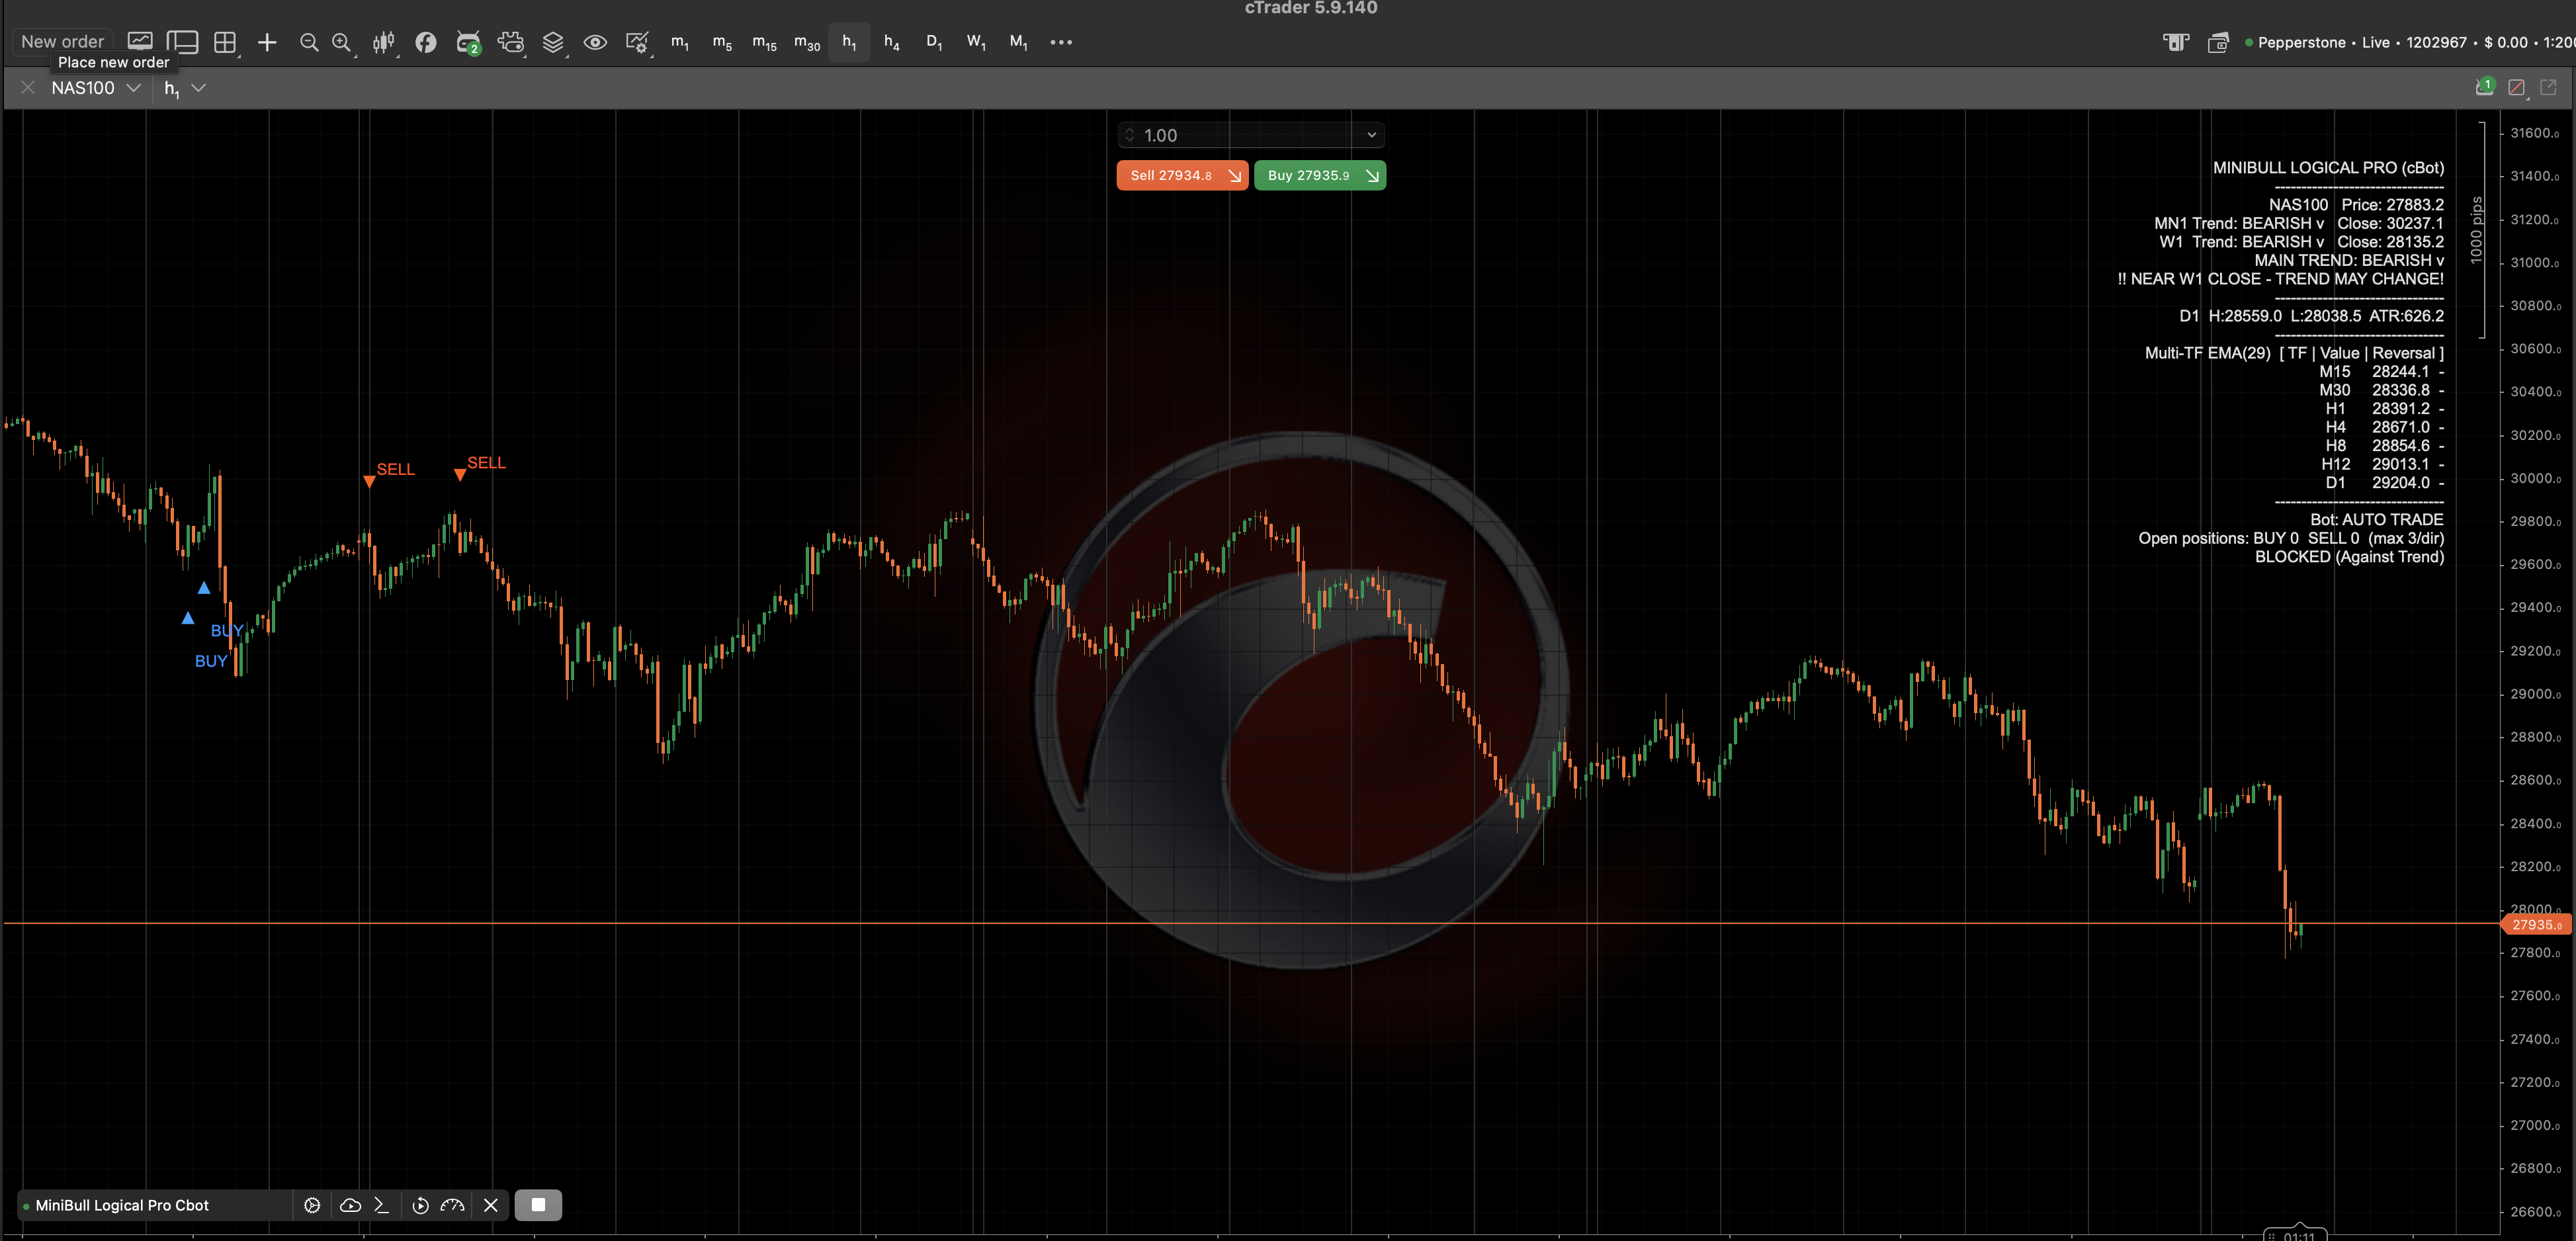The height and width of the screenshot is (1241, 2576).
Task: Switch chart to D1 timeframe
Action: pos(934,42)
